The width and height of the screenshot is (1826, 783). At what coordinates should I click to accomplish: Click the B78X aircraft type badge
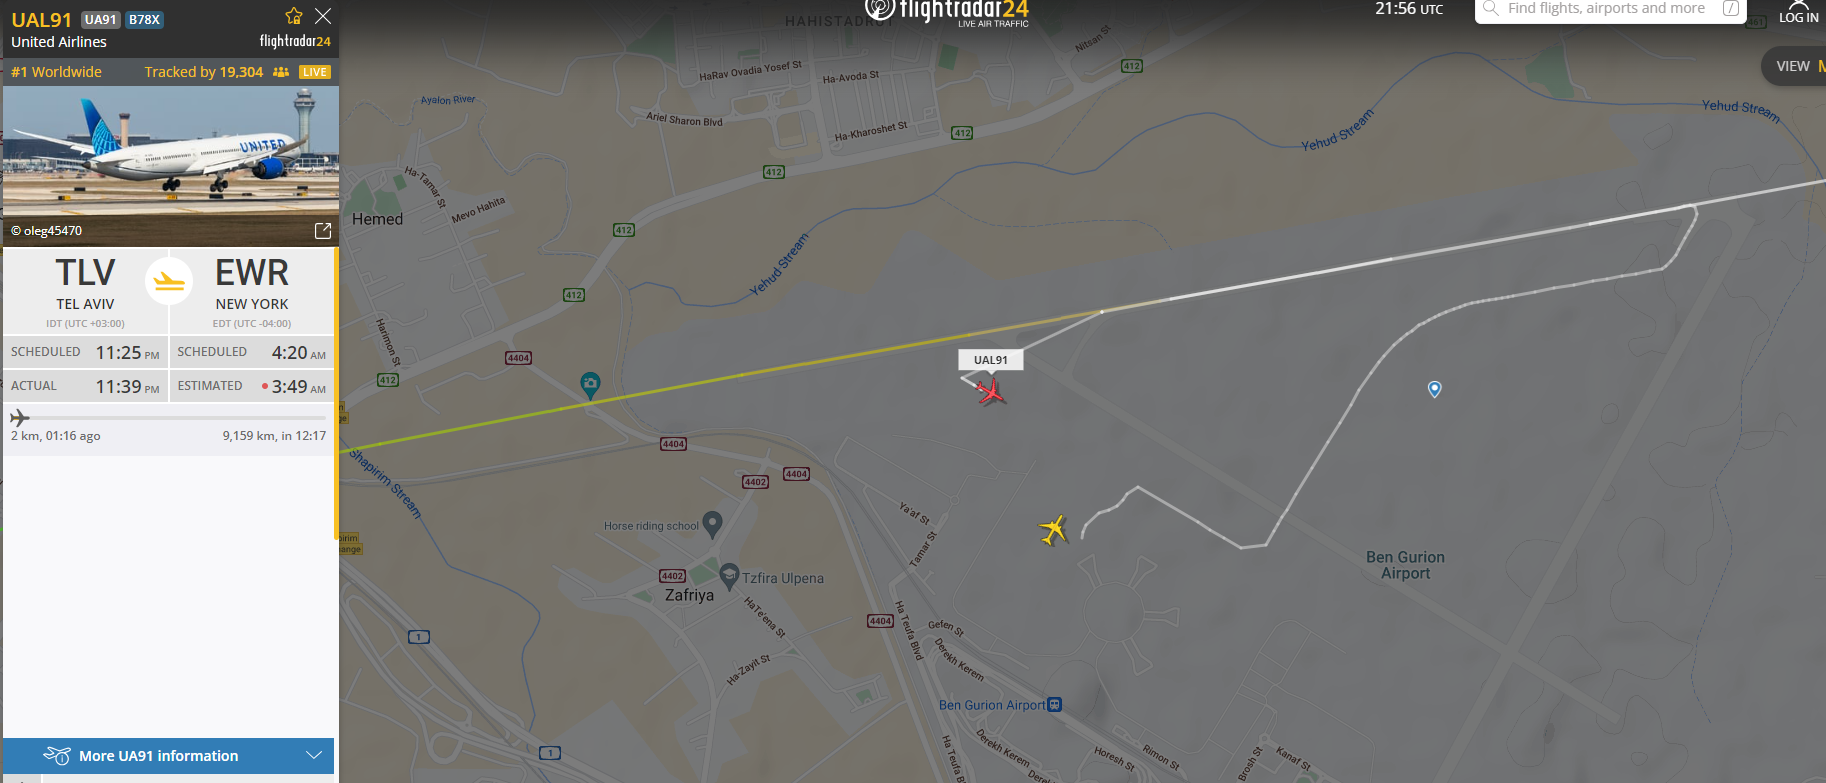[x=145, y=19]
